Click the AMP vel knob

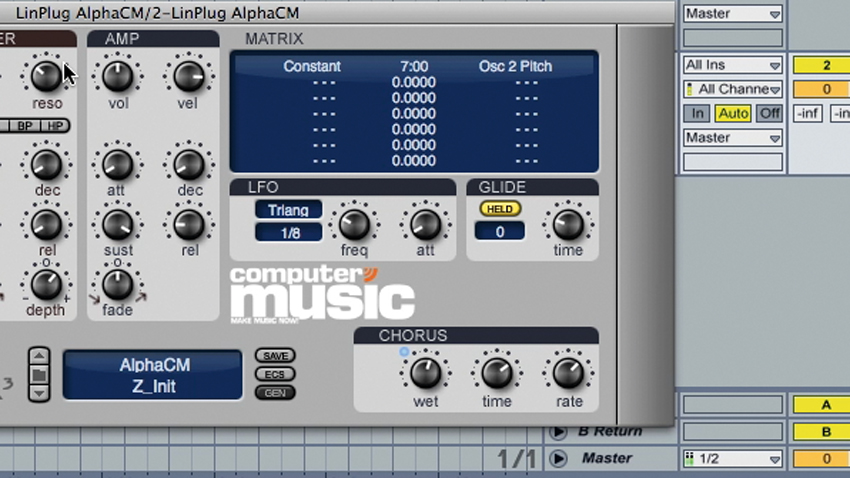click(189, 76)
